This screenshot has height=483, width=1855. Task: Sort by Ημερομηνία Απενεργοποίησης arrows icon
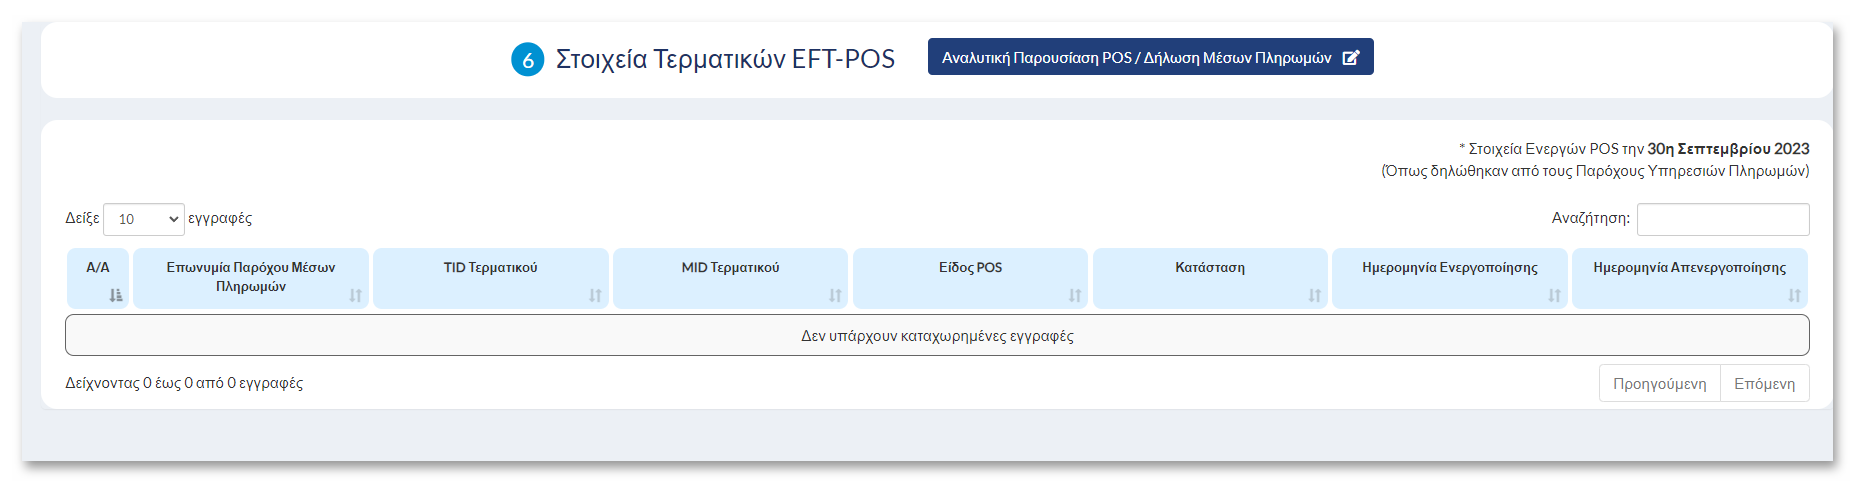[1794, 295]
